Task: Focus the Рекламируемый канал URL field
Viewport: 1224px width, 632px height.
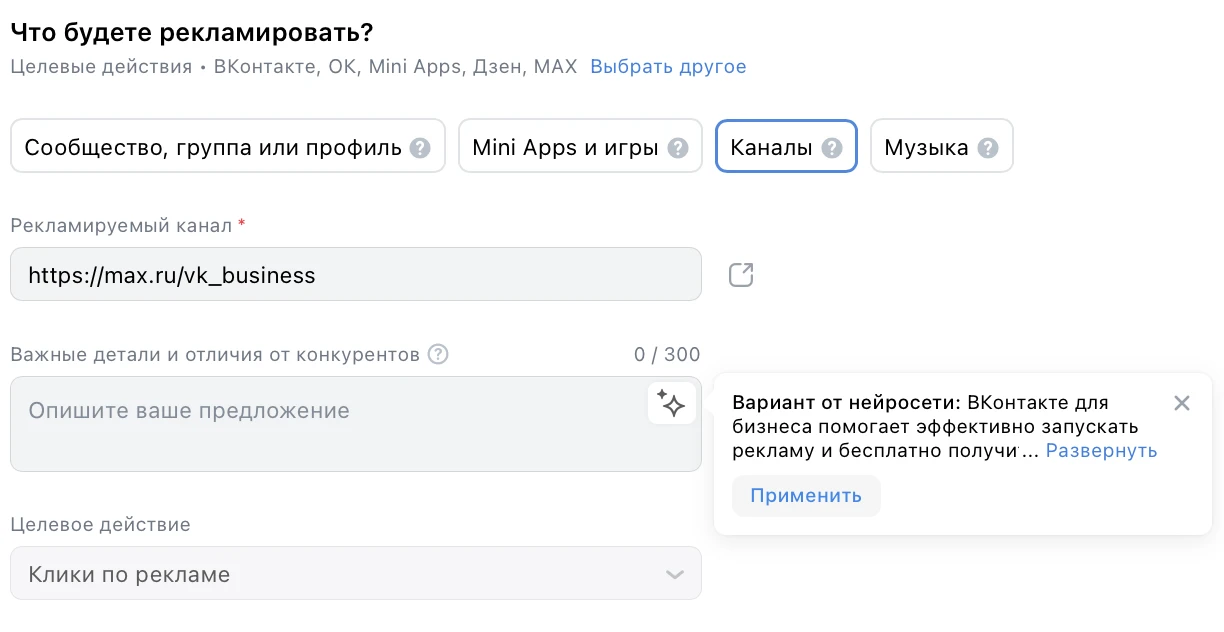Action: click(x=356, y=274)
